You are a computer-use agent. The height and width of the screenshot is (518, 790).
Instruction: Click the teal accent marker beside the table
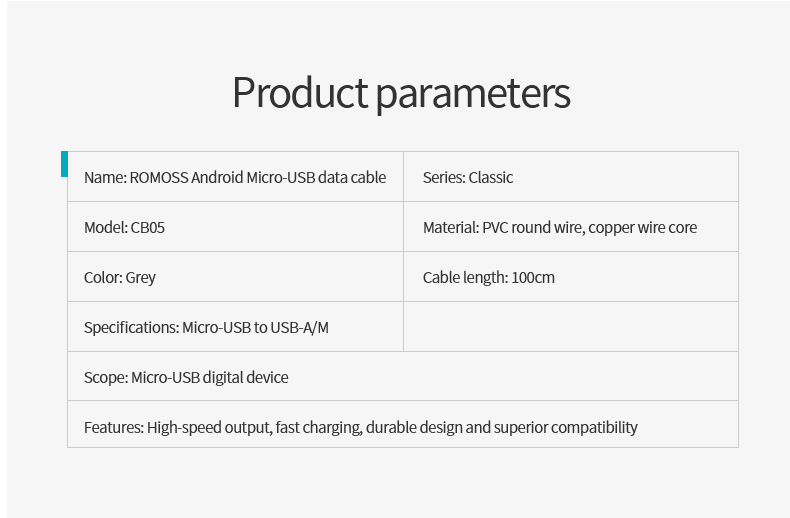(64, 164)
